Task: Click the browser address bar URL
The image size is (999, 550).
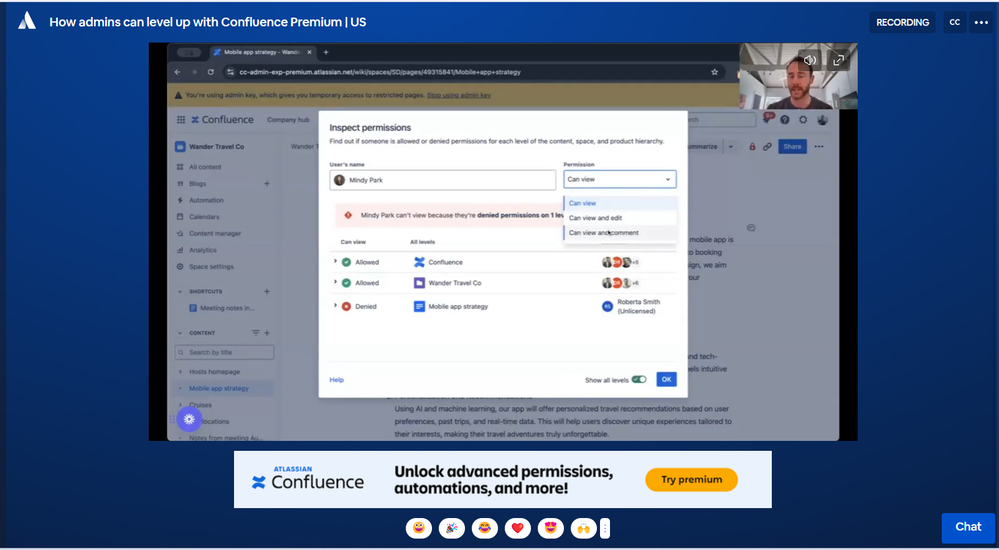Action: tap(380, 72)
